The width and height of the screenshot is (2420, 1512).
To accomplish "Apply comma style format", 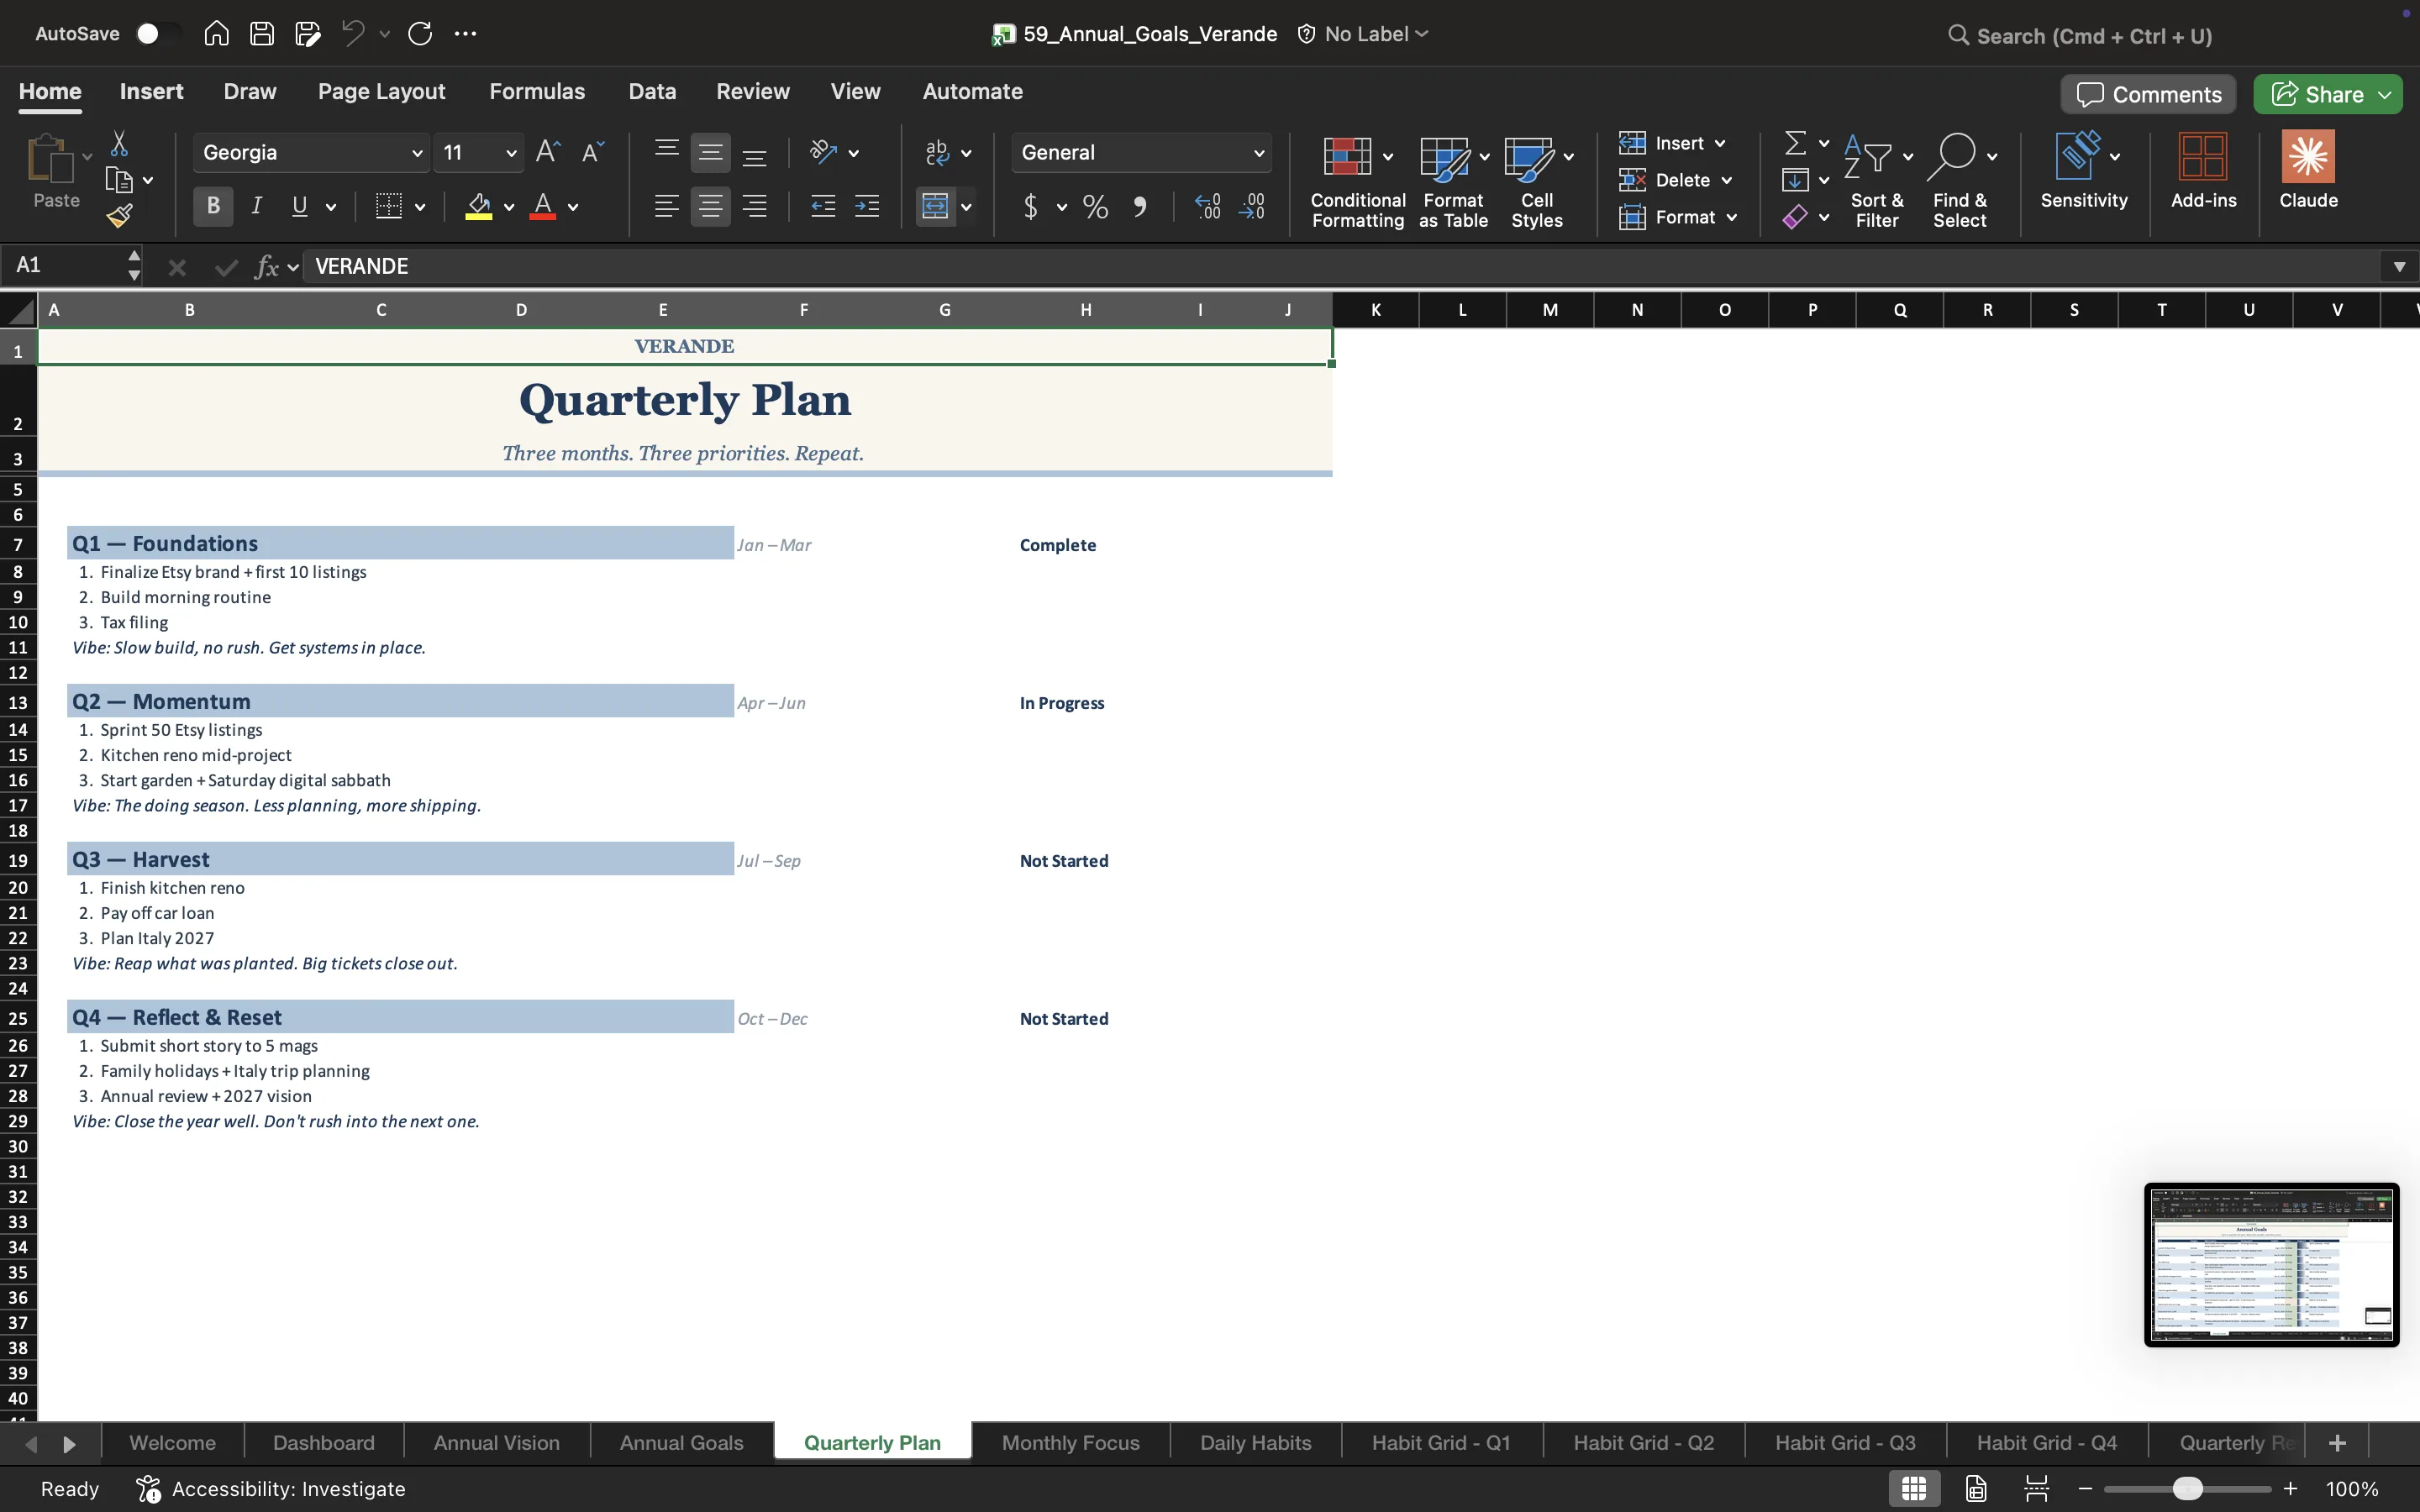I will point(1140,207).
